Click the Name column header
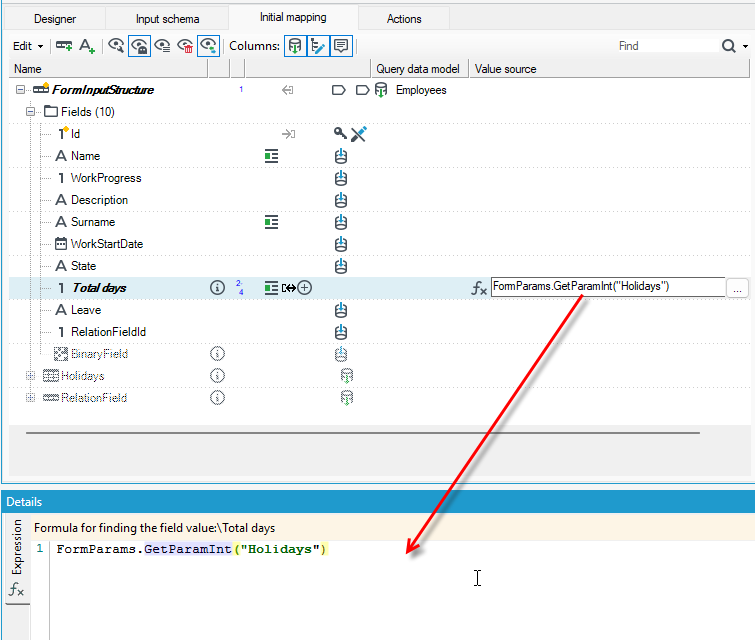The height and width of the screenshot is (640, 755). pyautogui.click(x=108, y=69)
